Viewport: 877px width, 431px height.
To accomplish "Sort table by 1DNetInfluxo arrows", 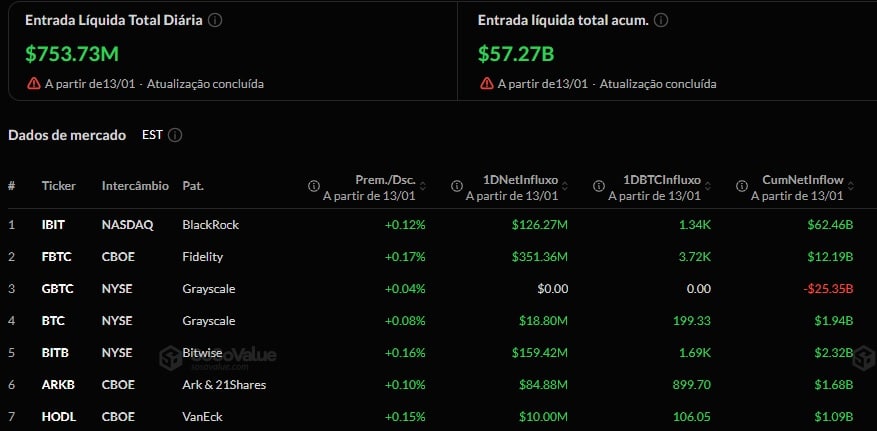I will pos(565,186).
